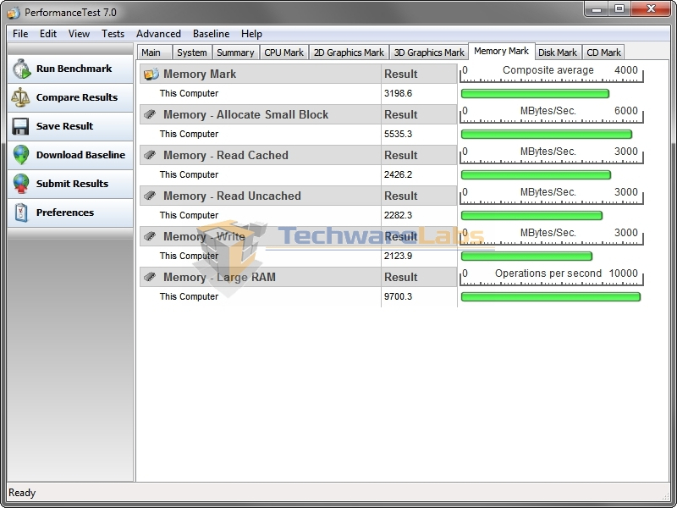
Task: Click the Preferences clipboard icon
Action: (x=21, y=212)
